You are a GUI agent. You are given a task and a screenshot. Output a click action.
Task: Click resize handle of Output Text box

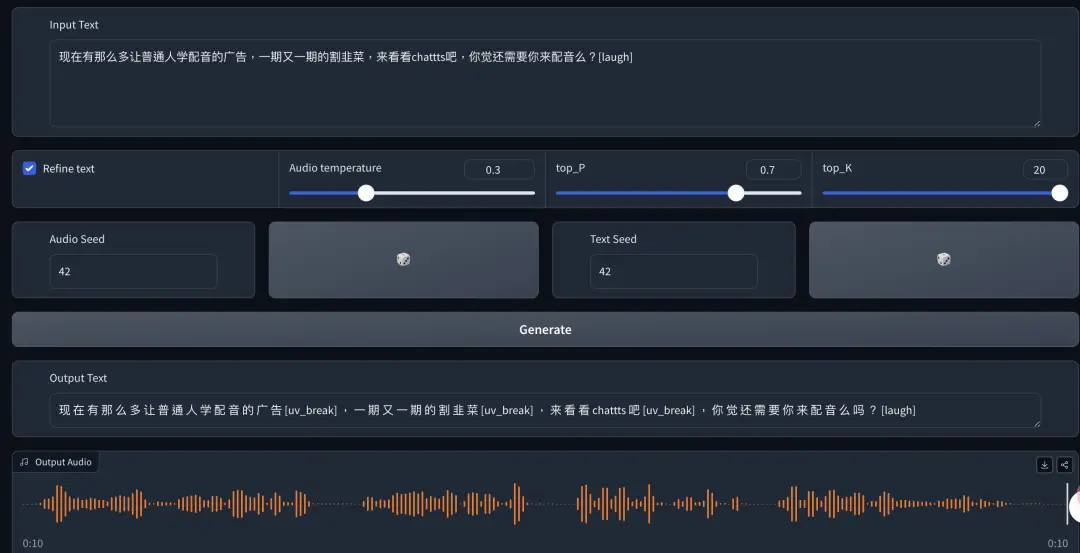(1036, 423)
